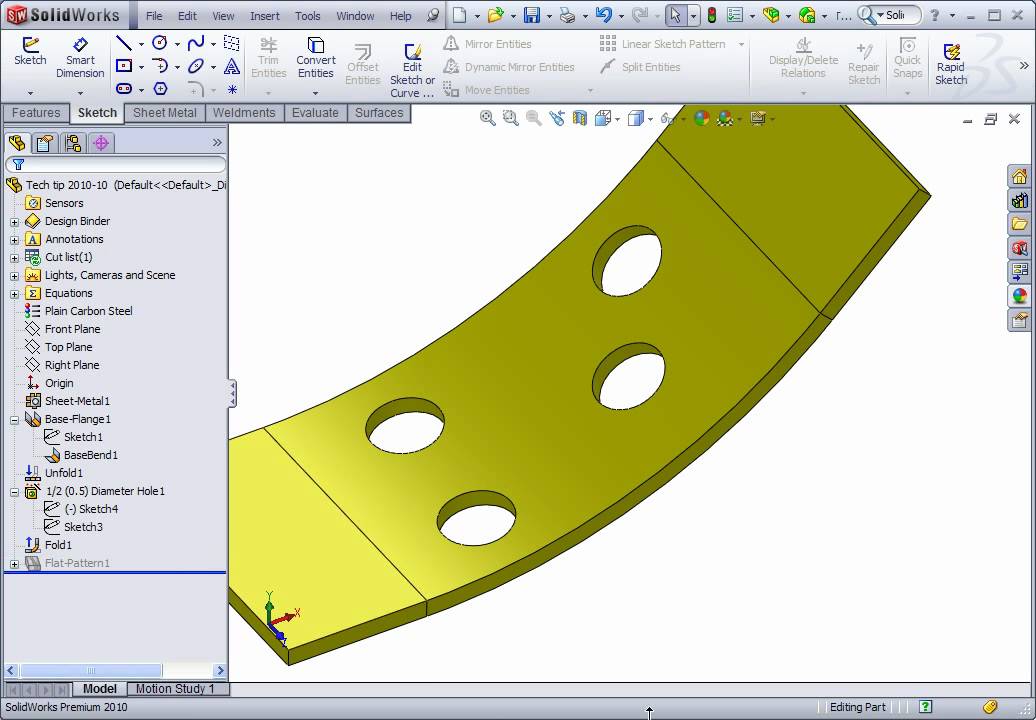1036x720 pixels.
Task: Open the PropertyManager tab
Action: point(45,143)
